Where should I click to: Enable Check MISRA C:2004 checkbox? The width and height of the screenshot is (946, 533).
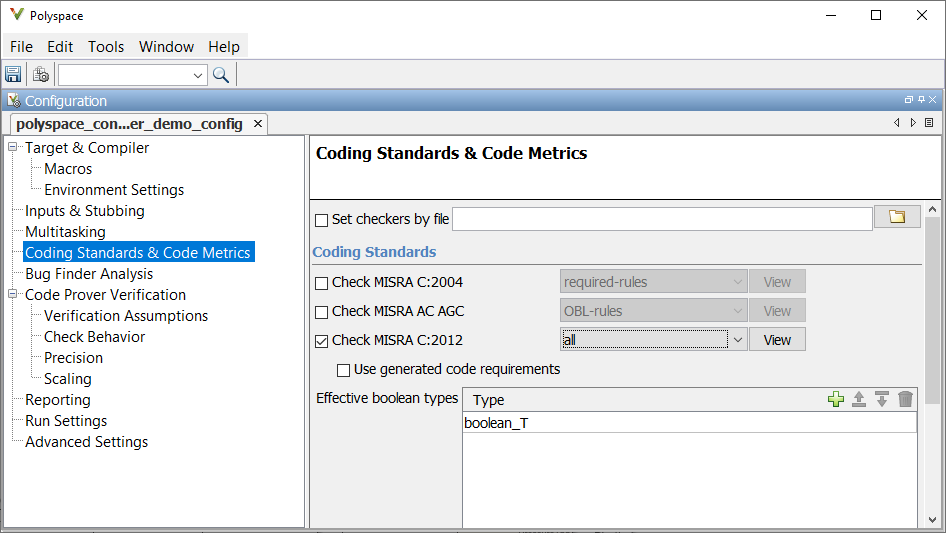(x=322, y=283)
